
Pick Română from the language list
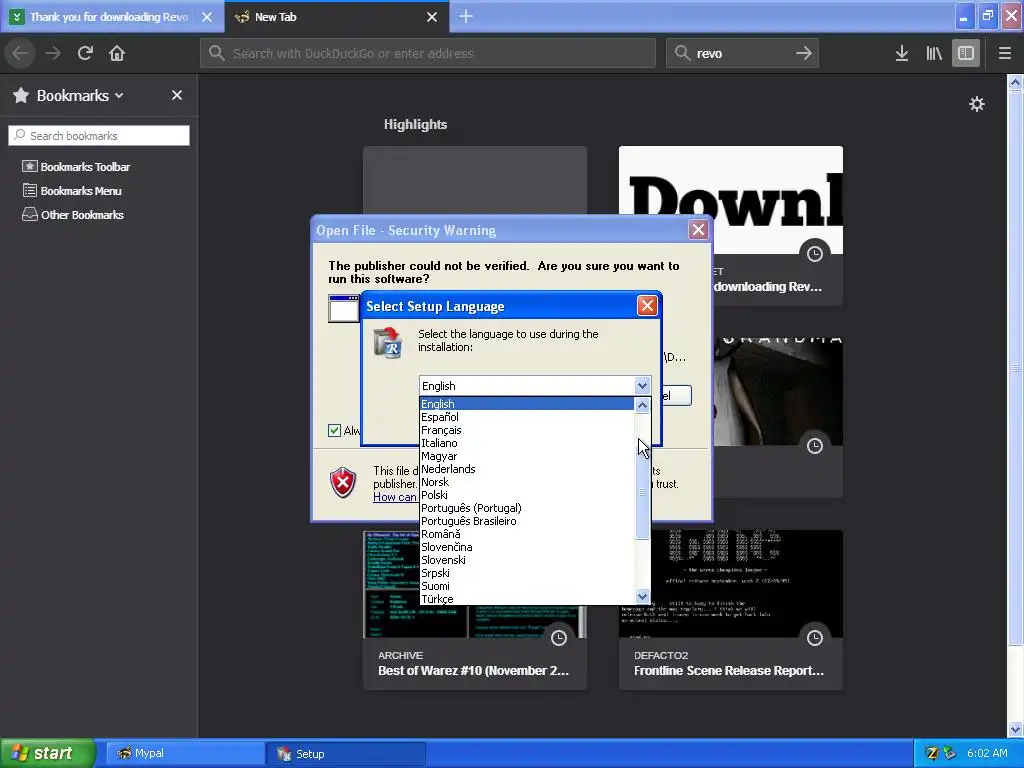coord(526,534)
